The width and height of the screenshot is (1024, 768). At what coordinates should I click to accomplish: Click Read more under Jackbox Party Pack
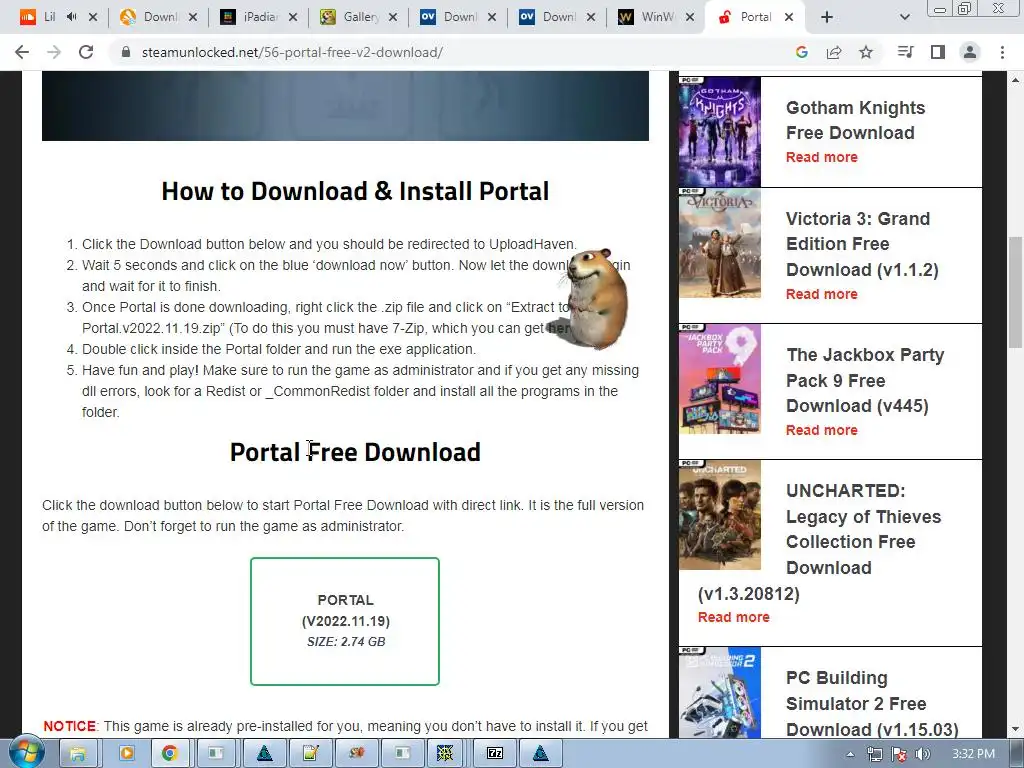(822, 430)
